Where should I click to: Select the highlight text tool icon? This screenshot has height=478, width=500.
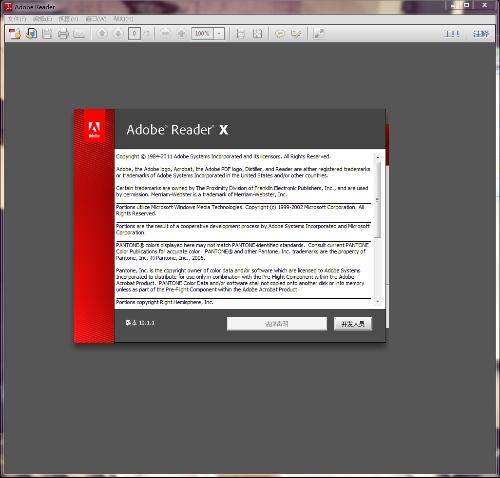[x=296, y=34]
